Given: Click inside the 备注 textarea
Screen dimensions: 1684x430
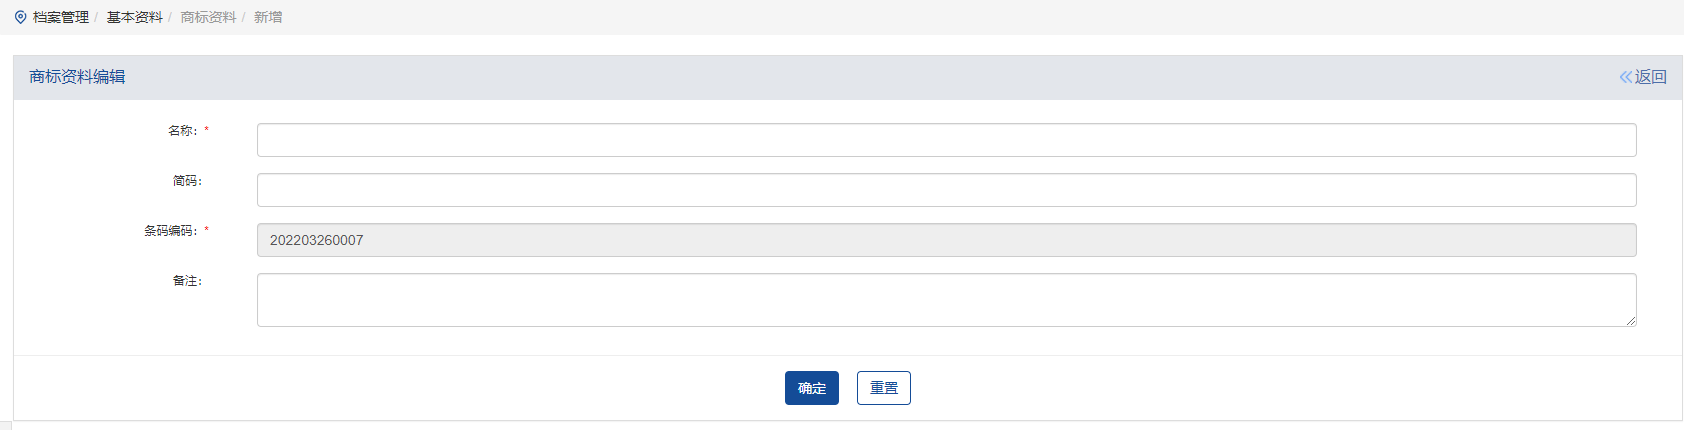Looking at the screenshot, I should 946,300.
